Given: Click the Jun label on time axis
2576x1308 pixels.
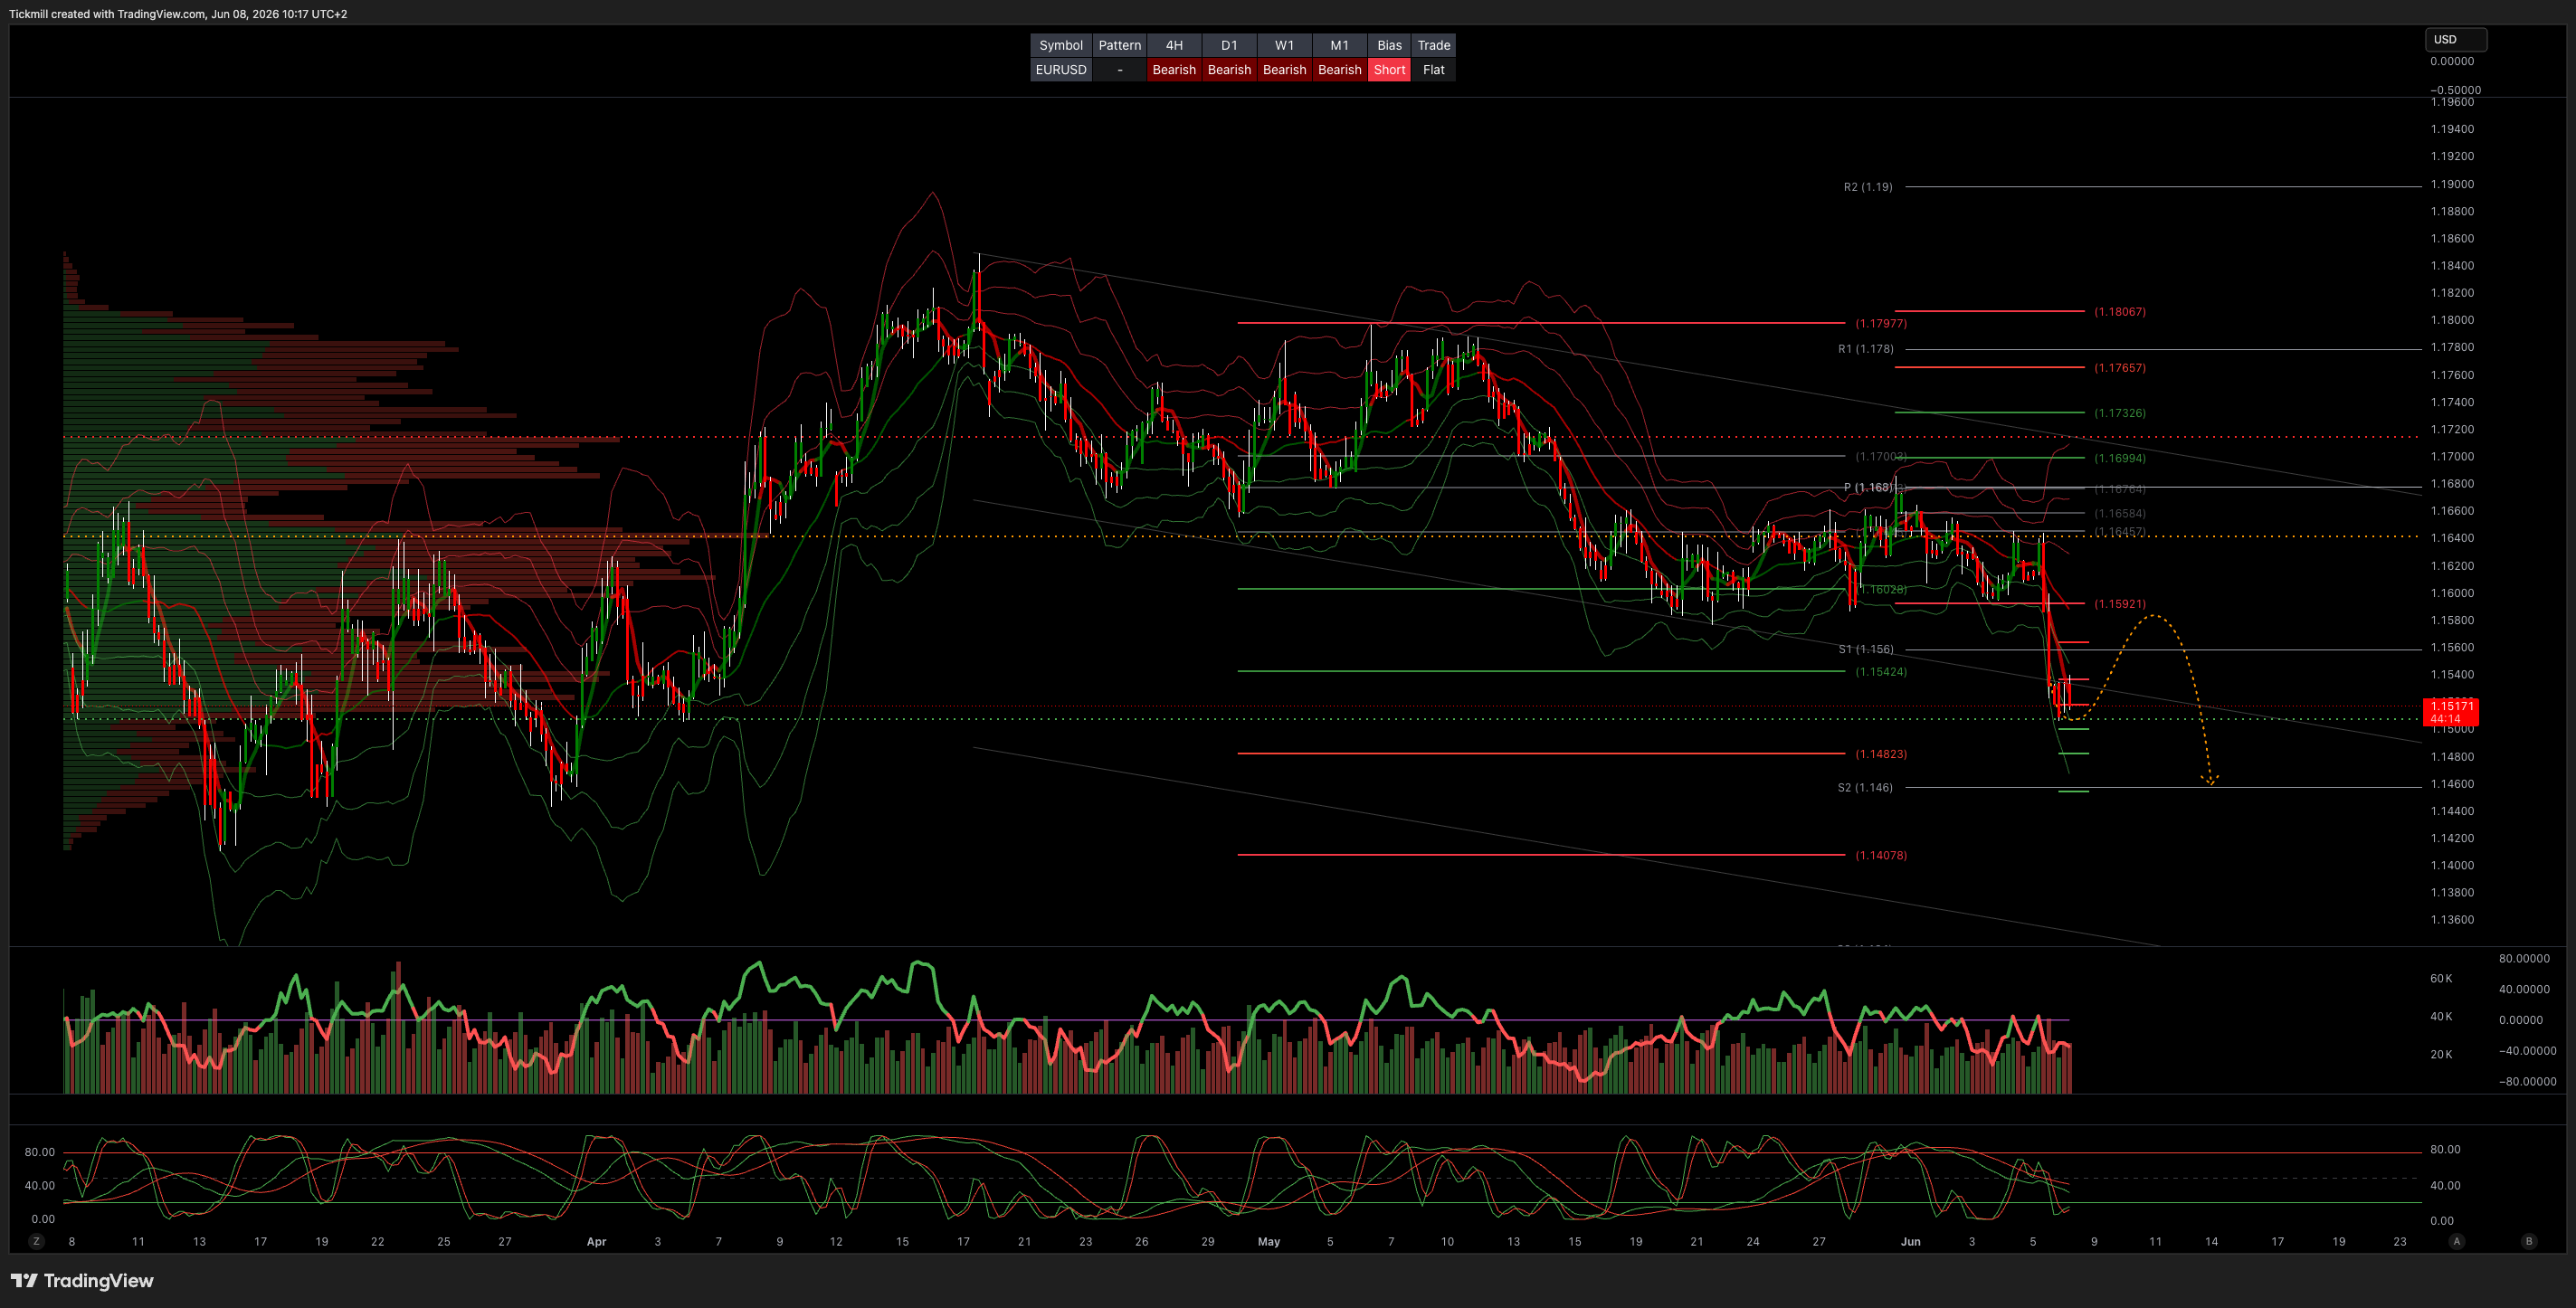Looking at the screenshot, I should click(x=1910, y=1241).
